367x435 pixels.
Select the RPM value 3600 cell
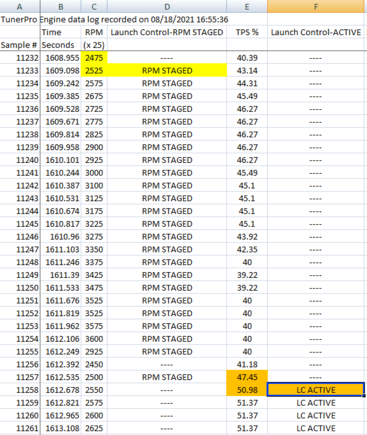pos(94,339)
